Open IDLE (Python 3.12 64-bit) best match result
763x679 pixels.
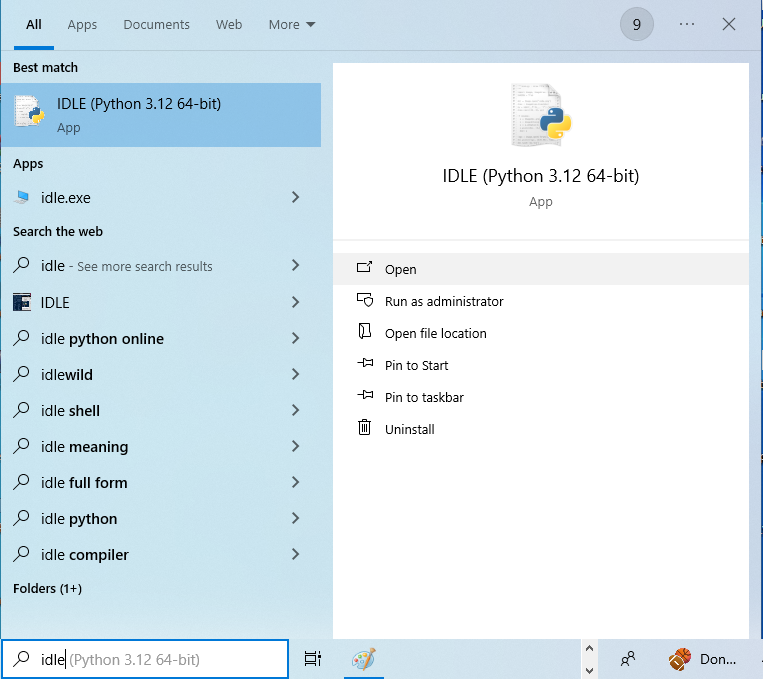161,115
